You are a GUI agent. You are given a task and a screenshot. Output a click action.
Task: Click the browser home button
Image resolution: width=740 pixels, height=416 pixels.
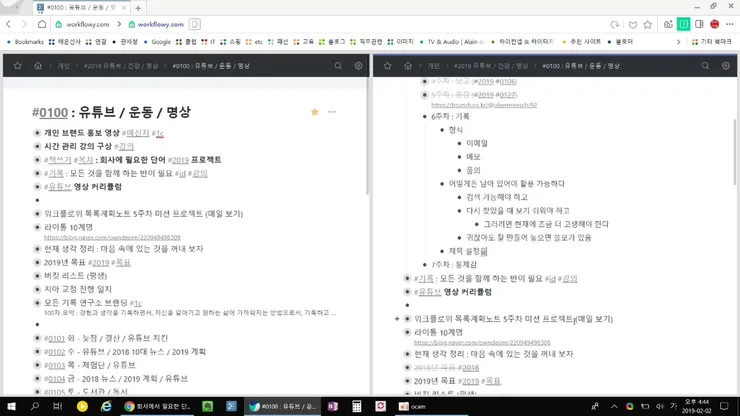tap(42, 24)
